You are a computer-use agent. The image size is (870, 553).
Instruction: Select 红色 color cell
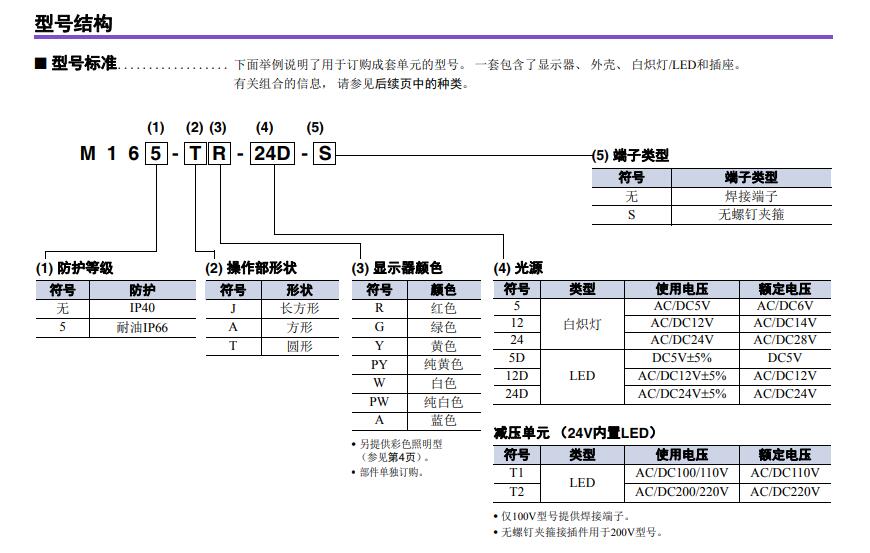coord(443,308)
